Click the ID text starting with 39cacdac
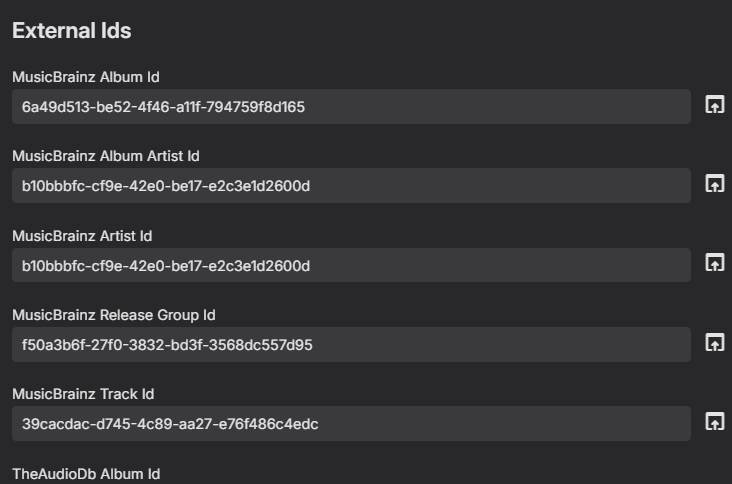 tap(170, 424)
